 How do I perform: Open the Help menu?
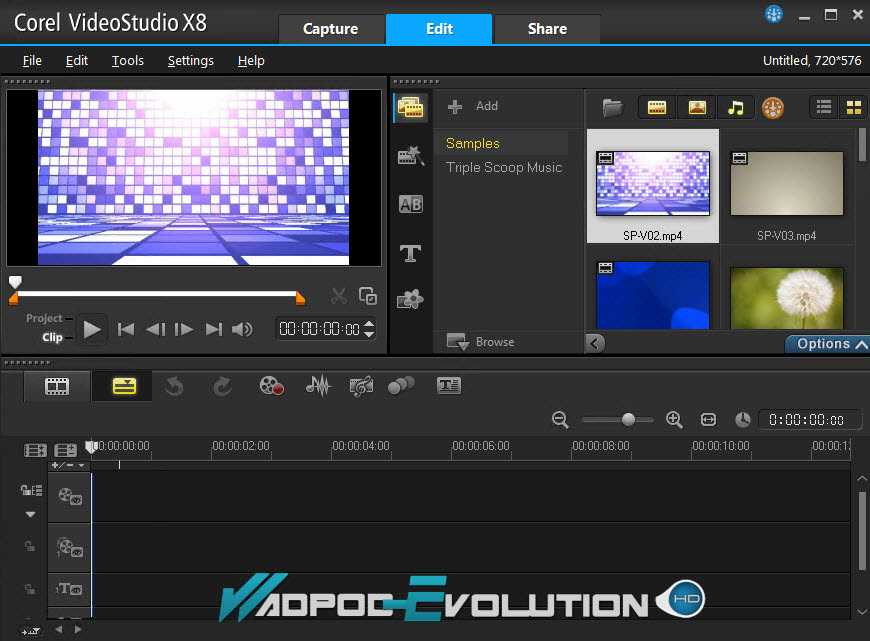[x=251, y=60]
